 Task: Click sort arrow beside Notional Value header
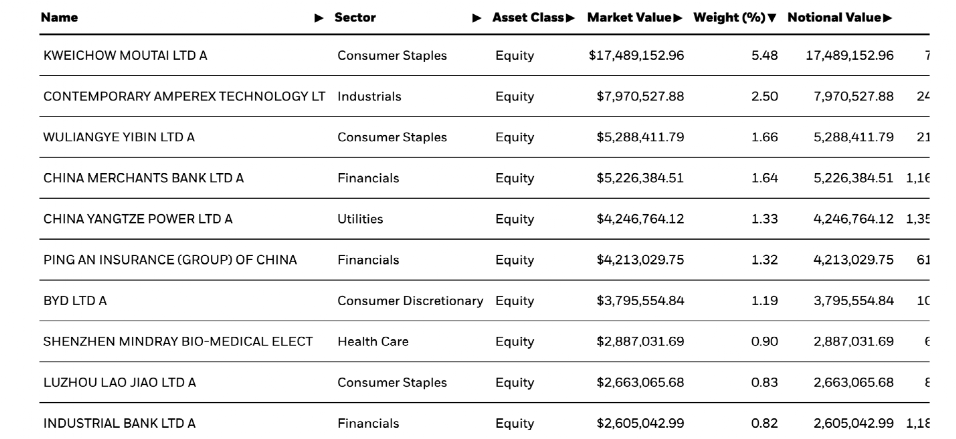click(x=887, y=18)
